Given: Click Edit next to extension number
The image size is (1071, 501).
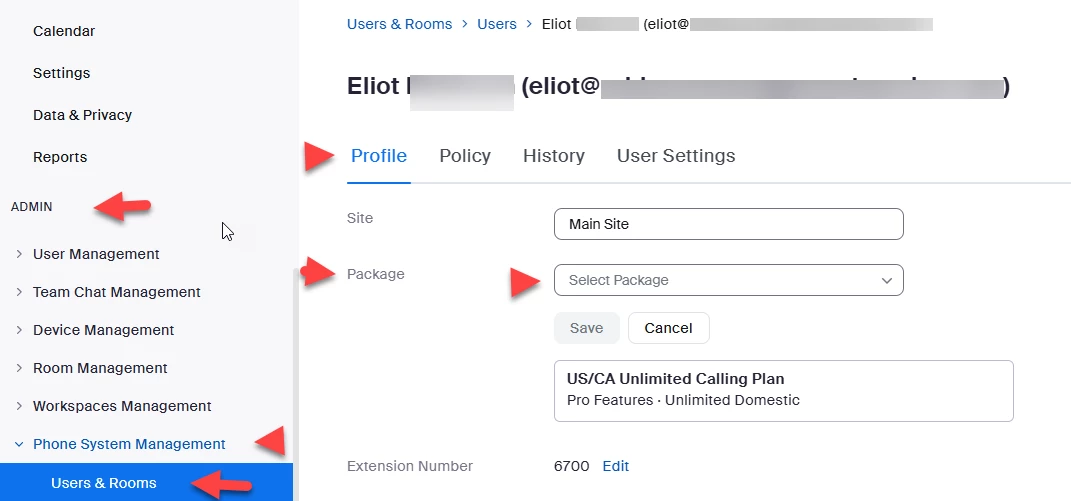Looking at the screenshot, I should pos(616,466).
